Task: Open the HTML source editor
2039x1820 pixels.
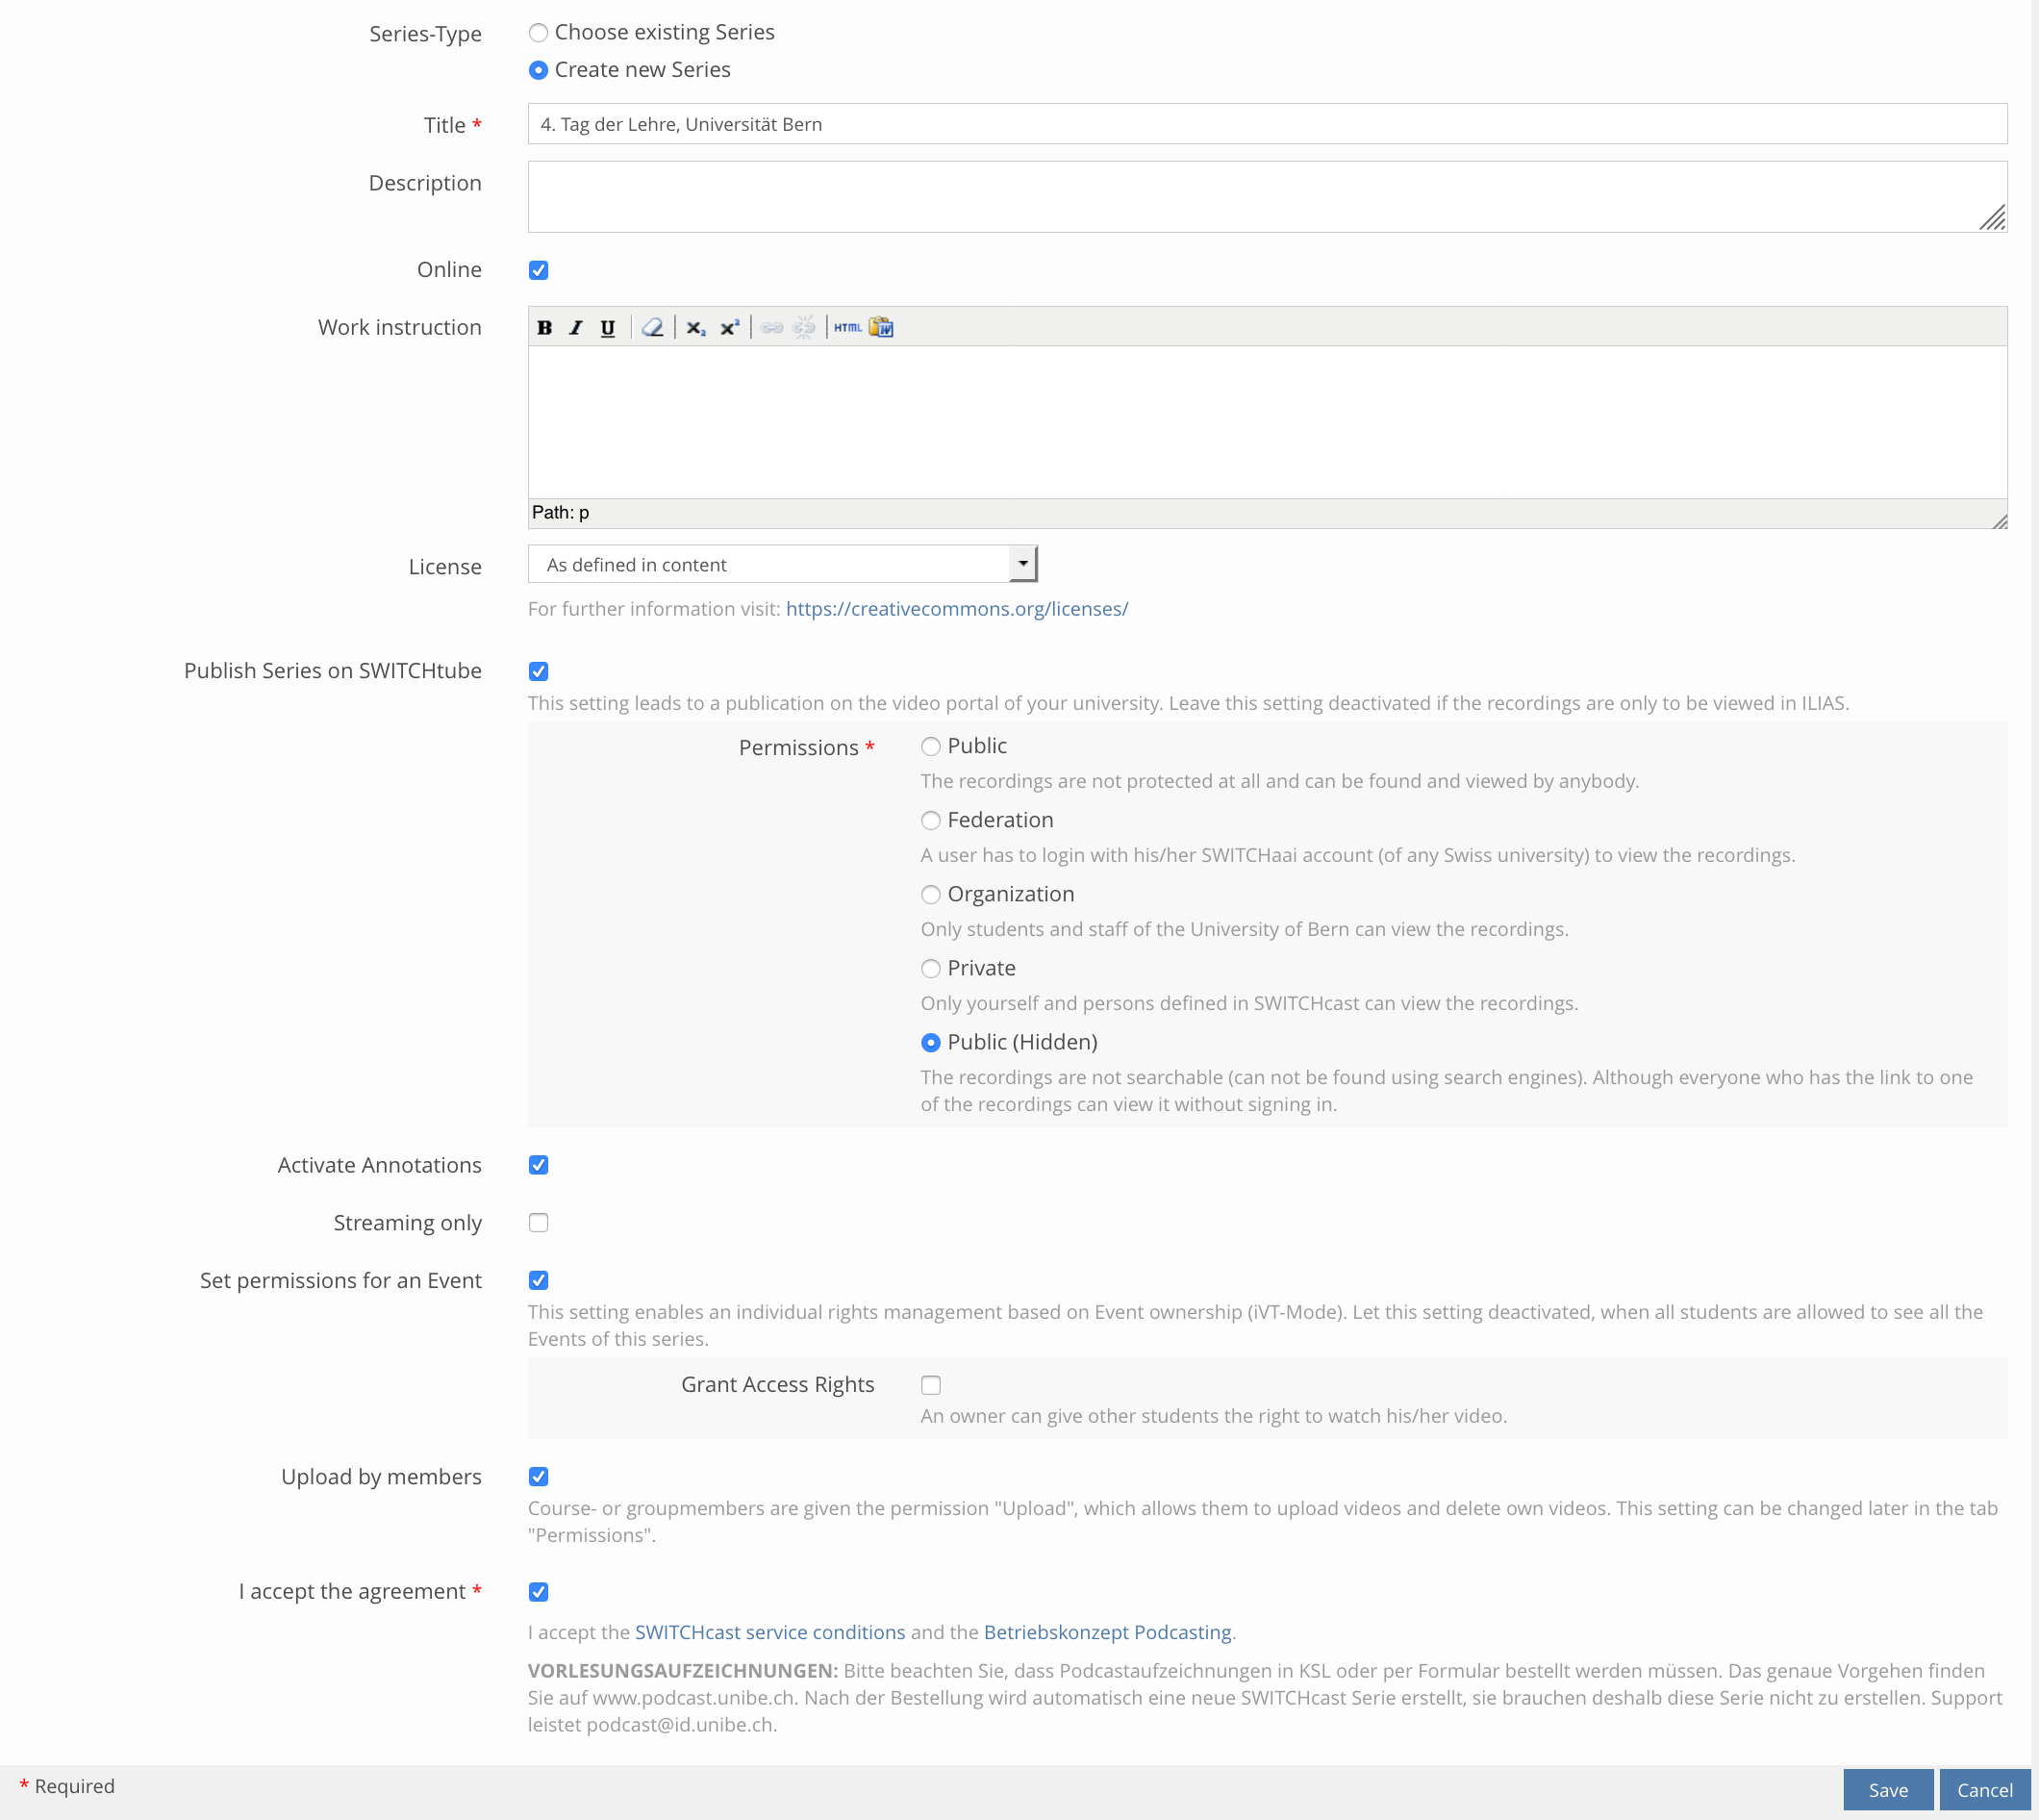Action: click(x=847, y=328)
